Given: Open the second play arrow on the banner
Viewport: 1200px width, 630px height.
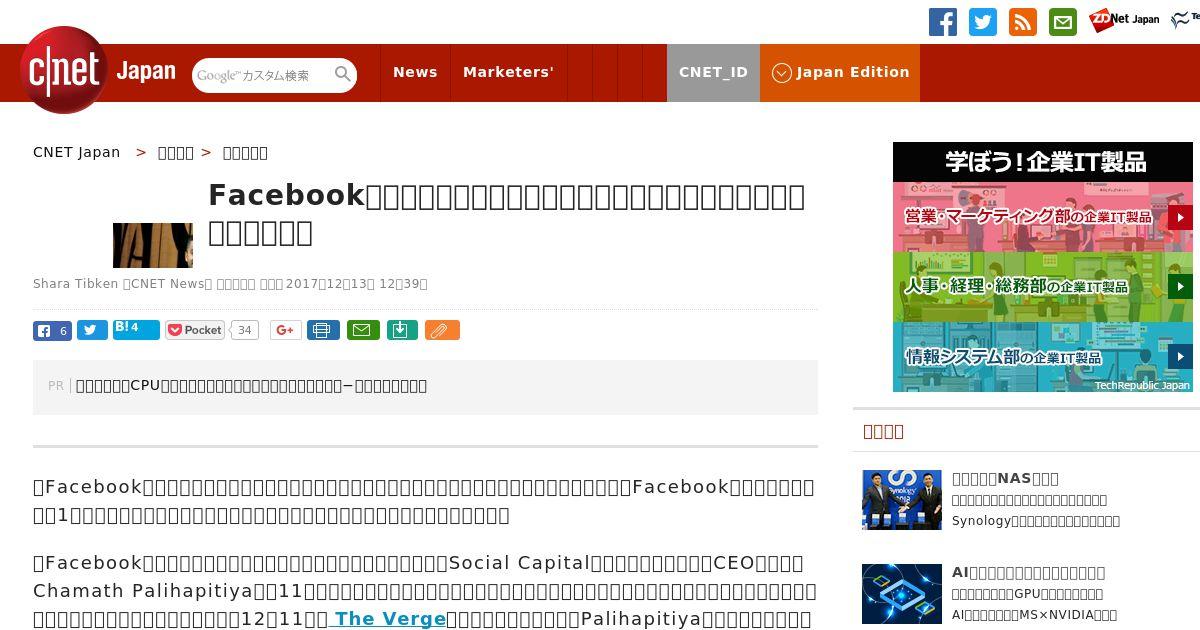Looking at the screenshot, I should tap(1180, 287).
